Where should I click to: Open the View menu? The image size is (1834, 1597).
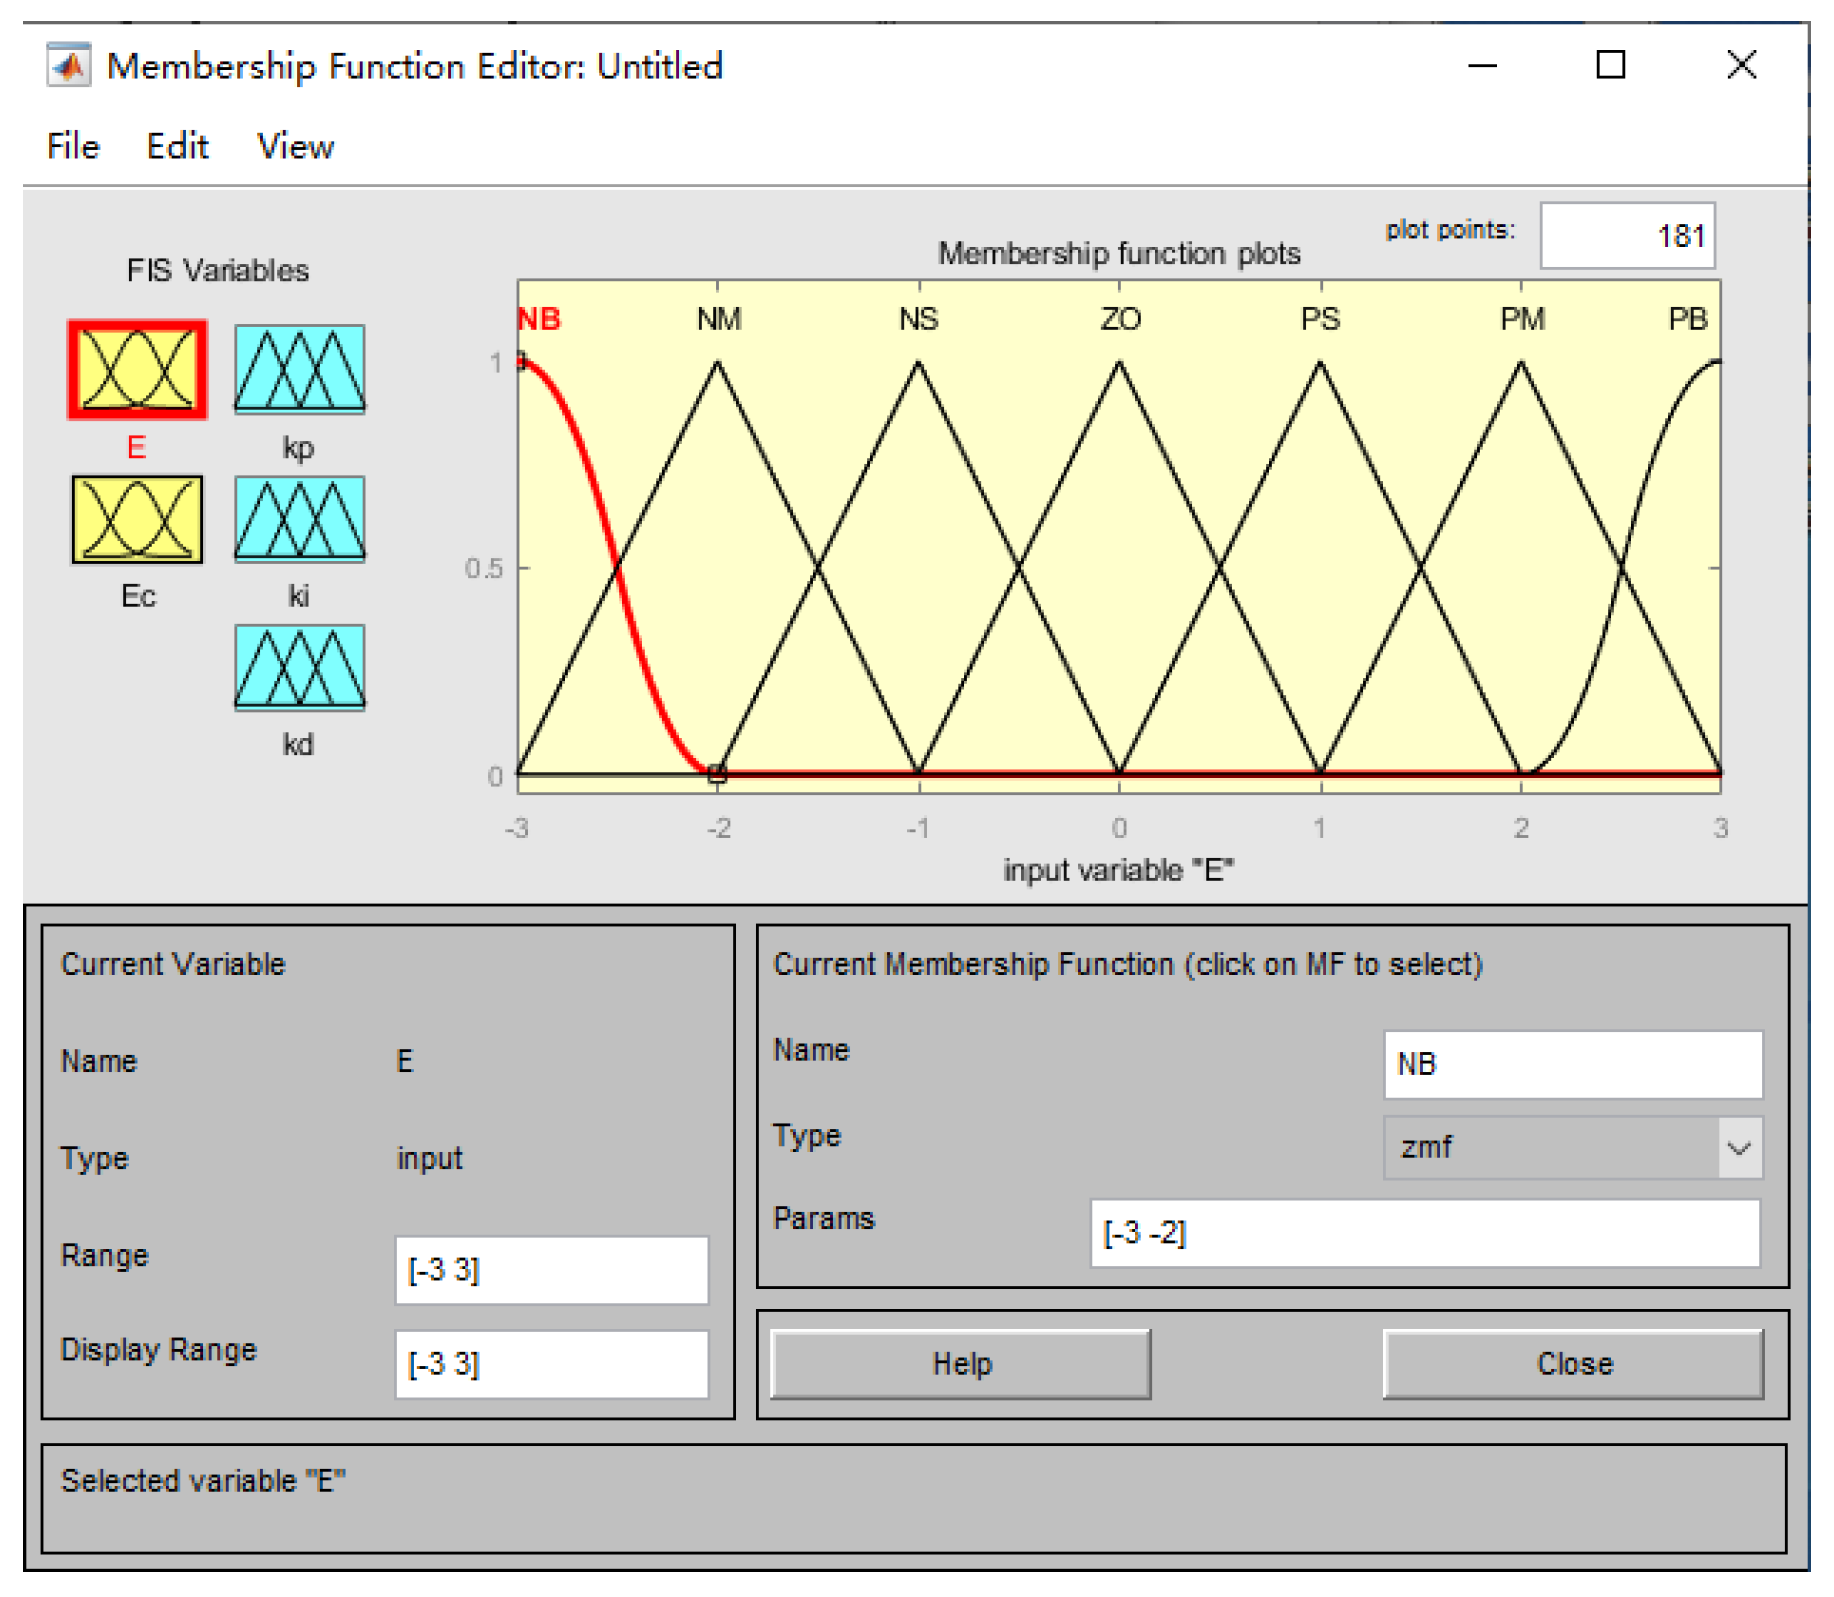coord(295,147)
